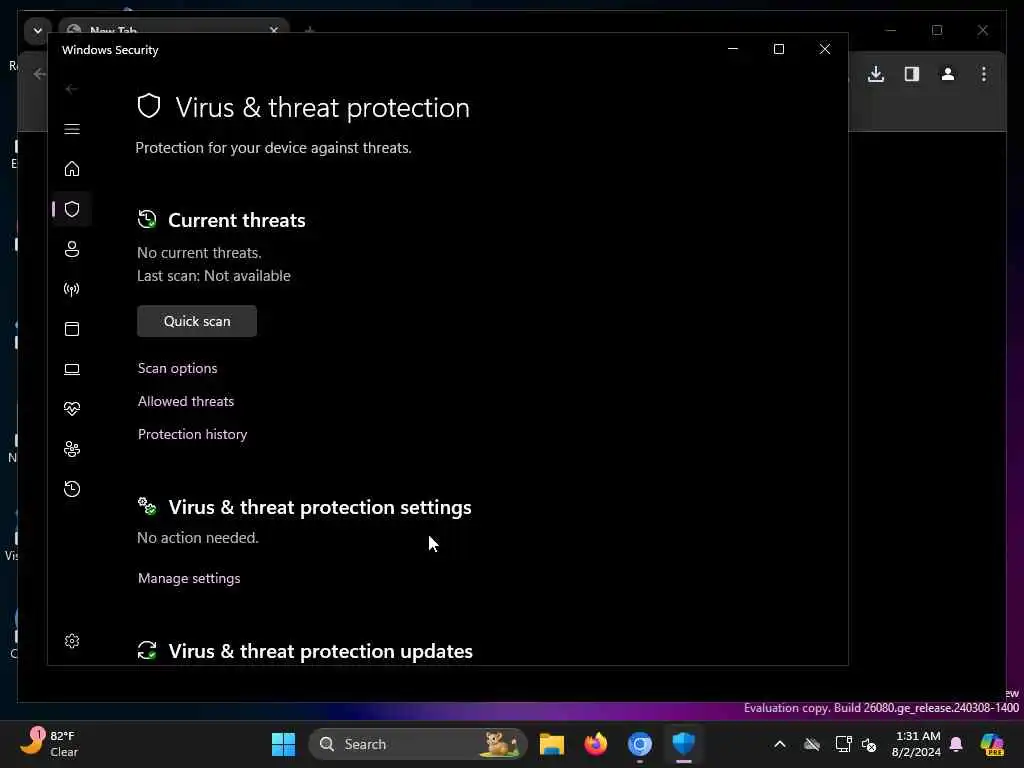Open Windows Security settings gear icon

pos(72,641)
